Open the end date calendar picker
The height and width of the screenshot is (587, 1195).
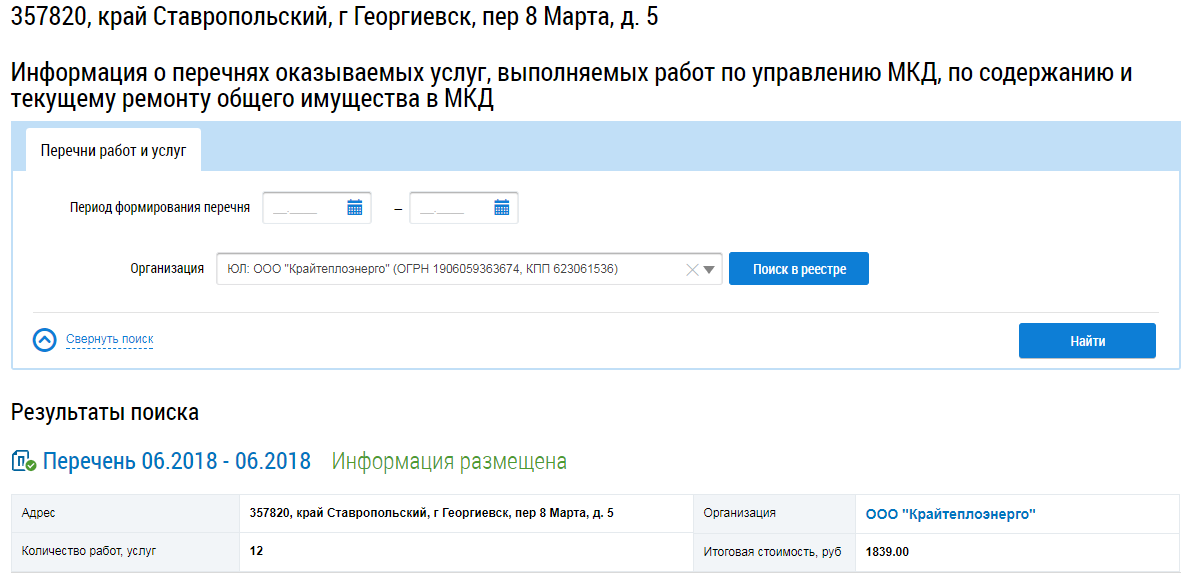(x=501, y=208)
